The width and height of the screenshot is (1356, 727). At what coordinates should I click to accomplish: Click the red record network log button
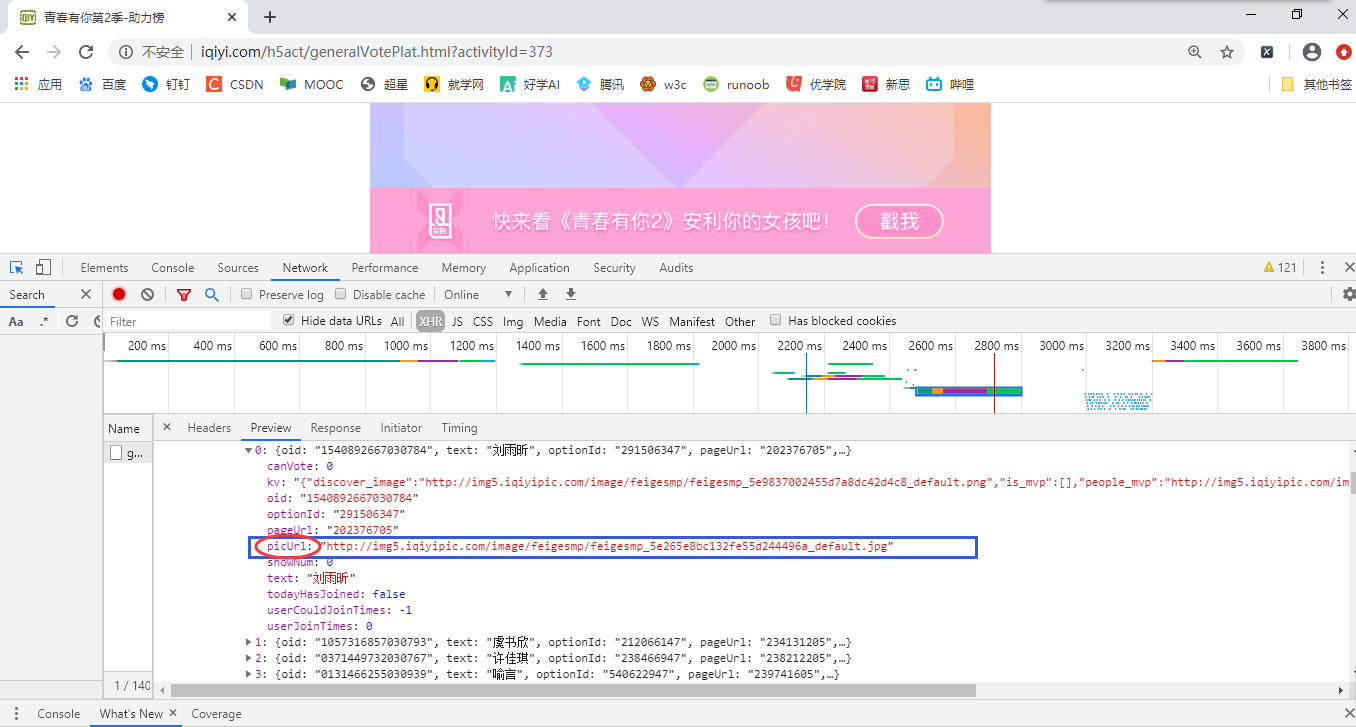[x=119, y=294]
